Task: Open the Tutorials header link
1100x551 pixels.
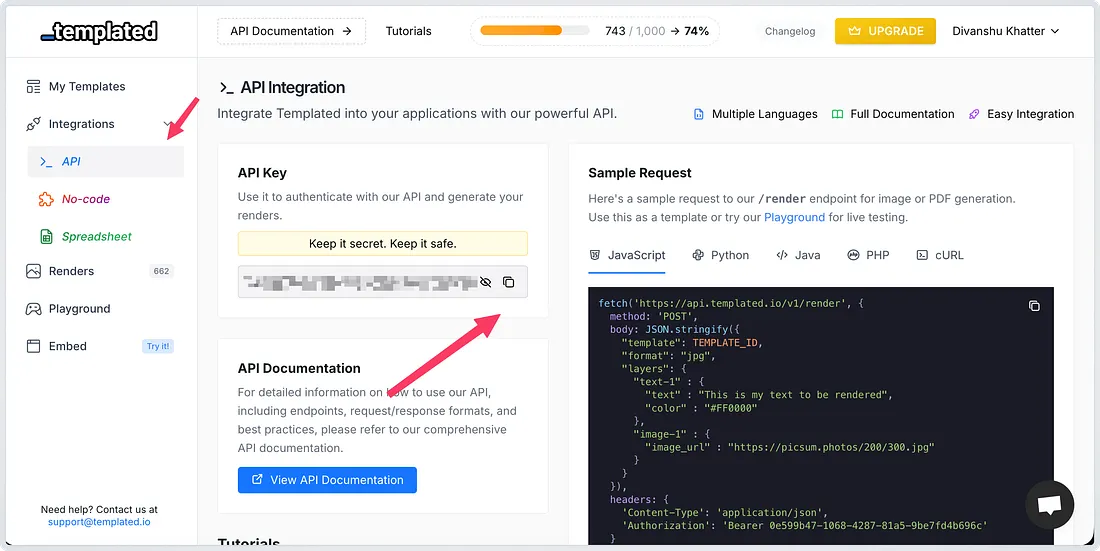Action: coord(408,31)
